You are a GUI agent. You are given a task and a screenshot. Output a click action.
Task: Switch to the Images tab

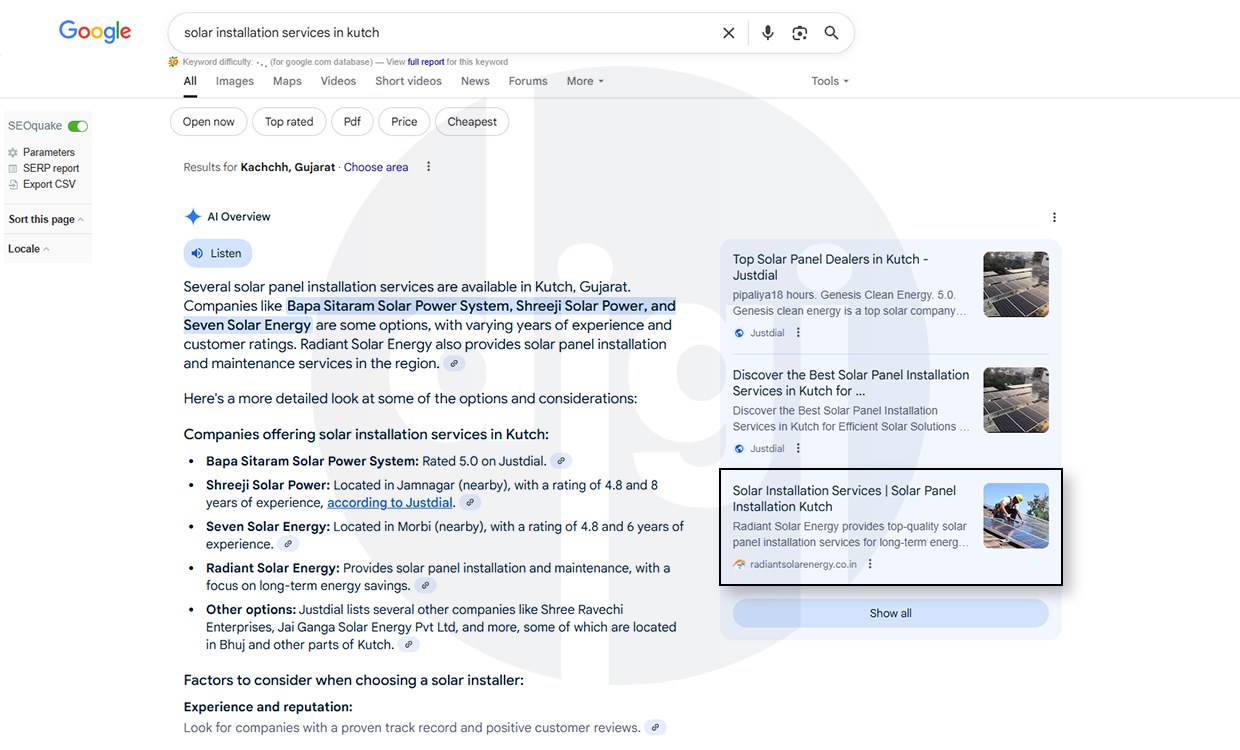pos(235,81)
